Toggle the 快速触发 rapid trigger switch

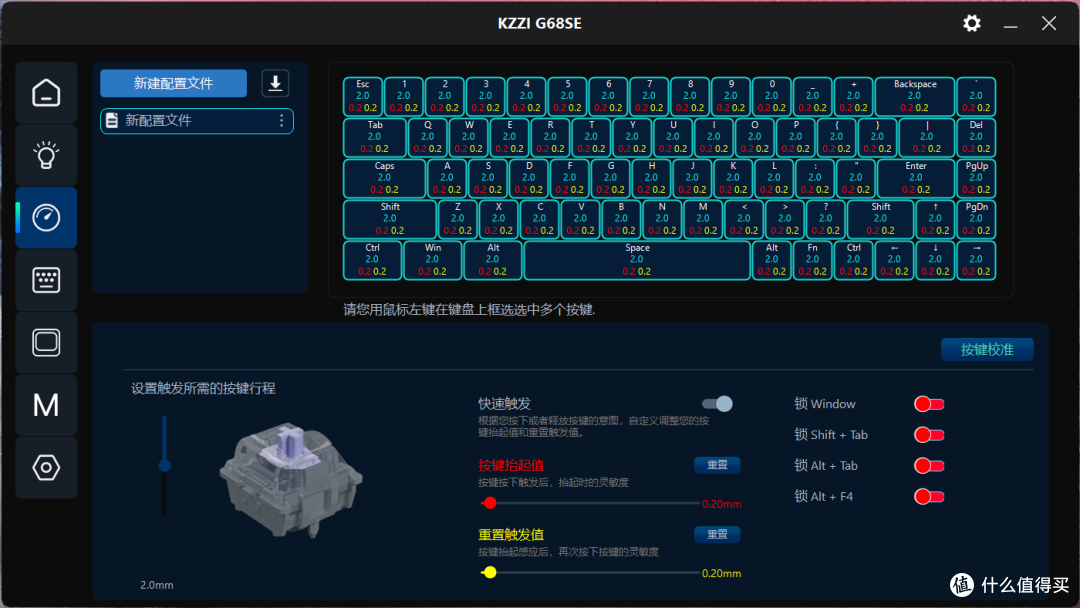[717, 403]
